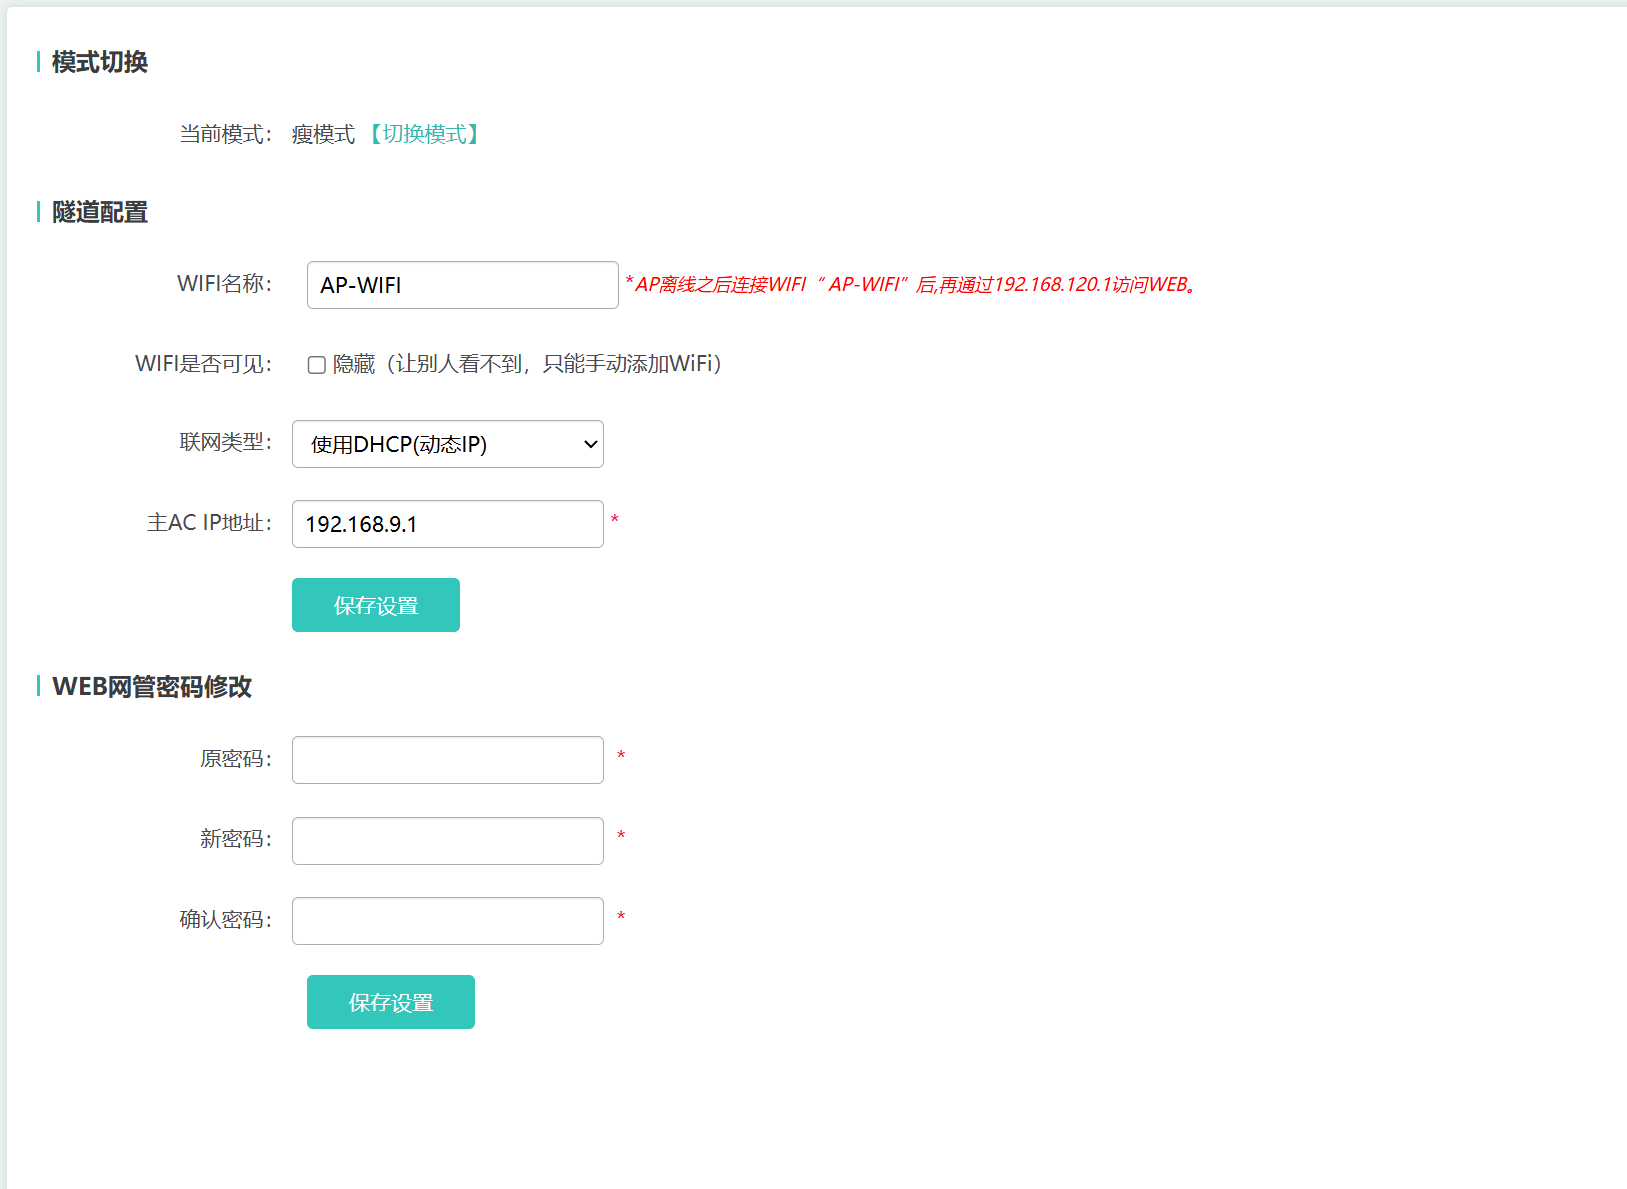The width and height of the screenshot is (1627, 1189).
Task: Click the 隧道配置 section heading
Action: (x=99, y=212)
